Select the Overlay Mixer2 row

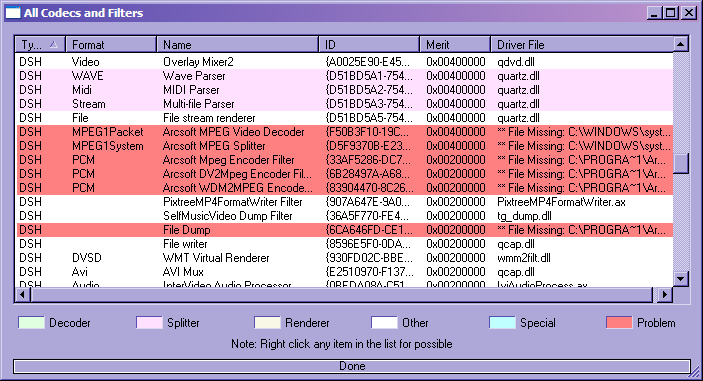345,62
